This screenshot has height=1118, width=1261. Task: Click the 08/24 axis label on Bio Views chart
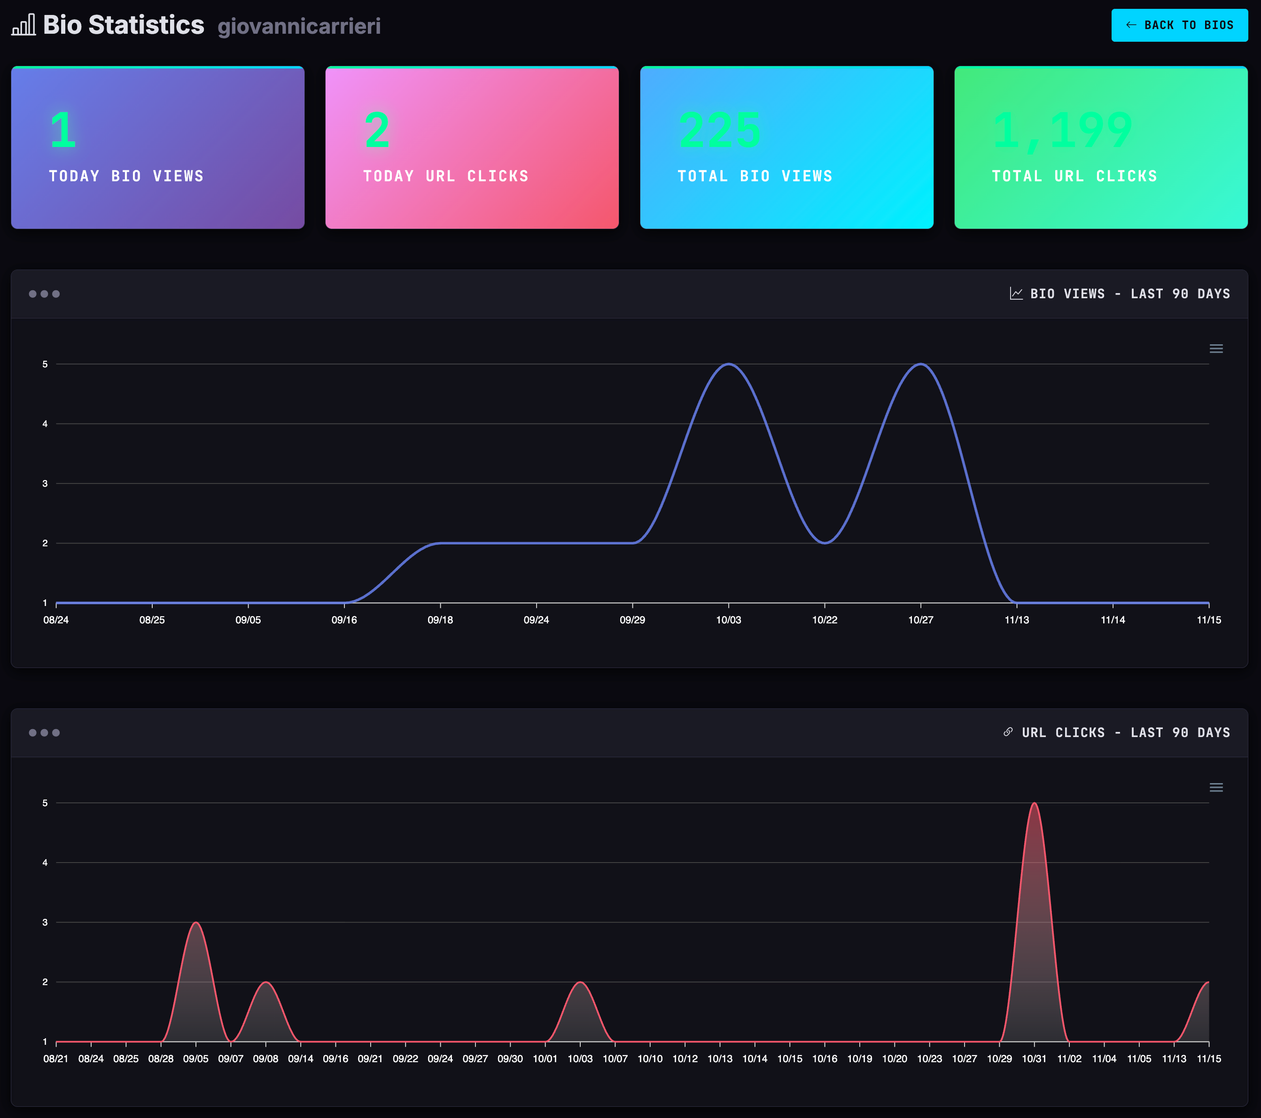pos(57,619)
